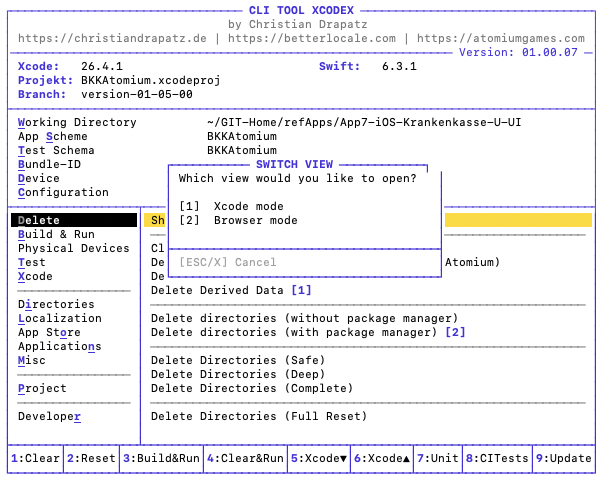Open the Xcode menu entry

pos(35,276)
